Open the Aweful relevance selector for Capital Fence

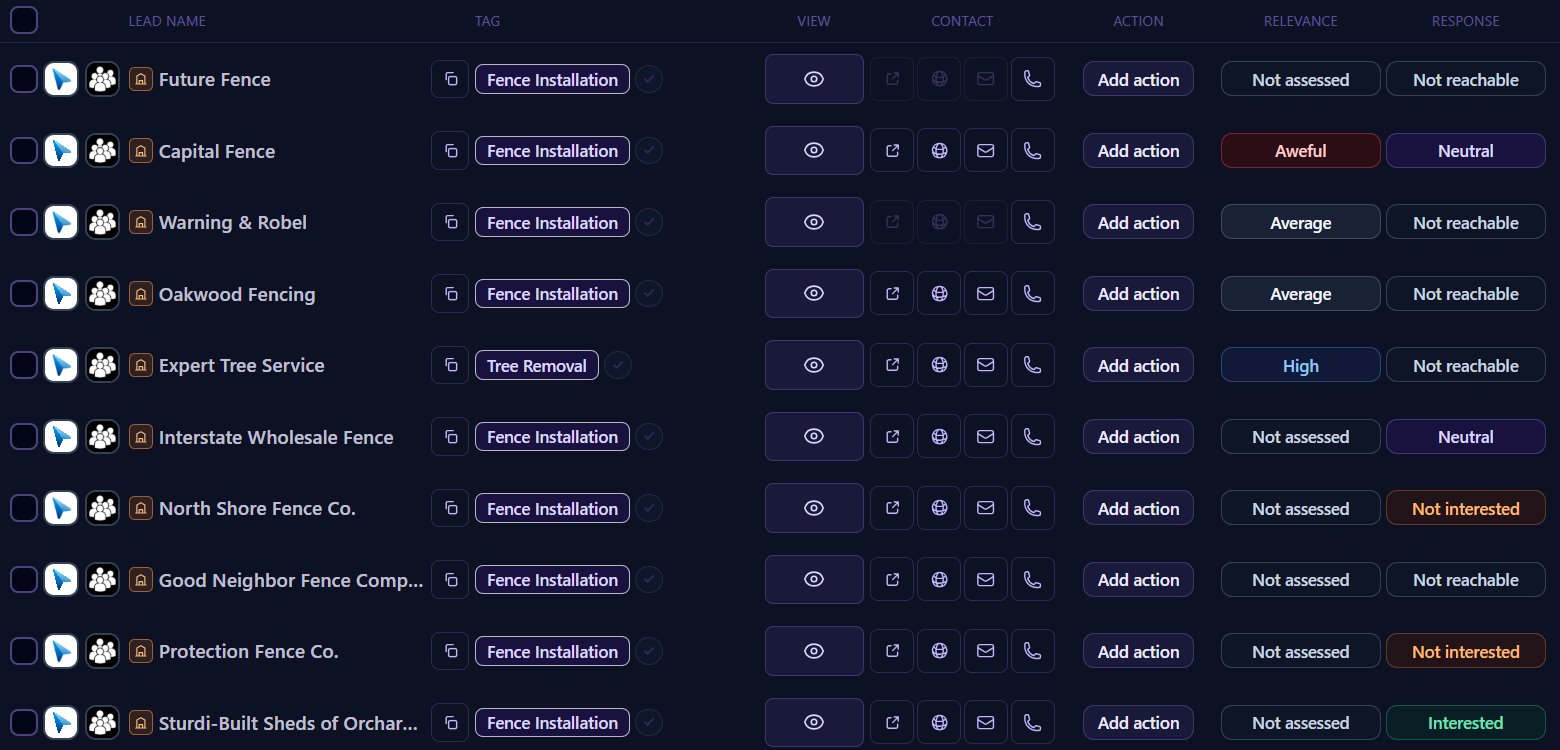[1301, 151]
